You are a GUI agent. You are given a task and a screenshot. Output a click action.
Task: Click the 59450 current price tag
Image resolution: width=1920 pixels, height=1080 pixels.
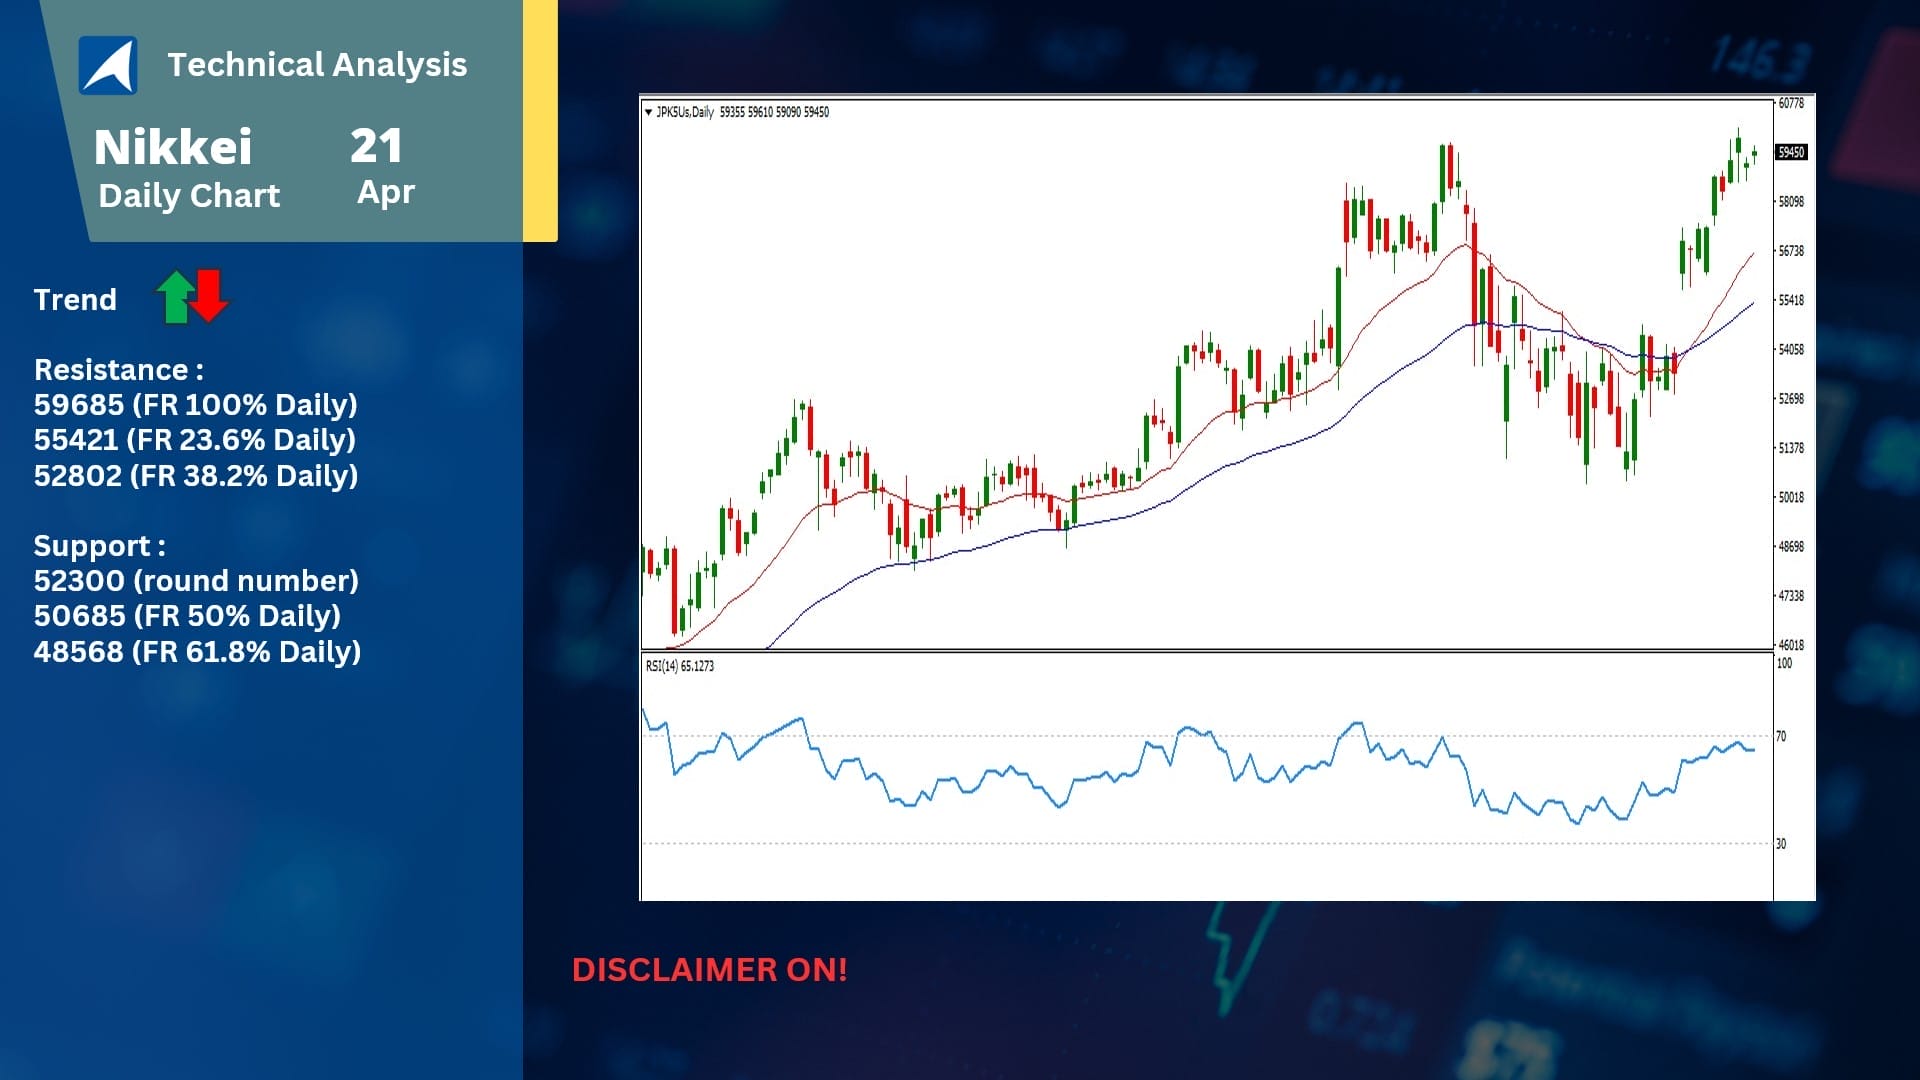tap(1791, 152)
